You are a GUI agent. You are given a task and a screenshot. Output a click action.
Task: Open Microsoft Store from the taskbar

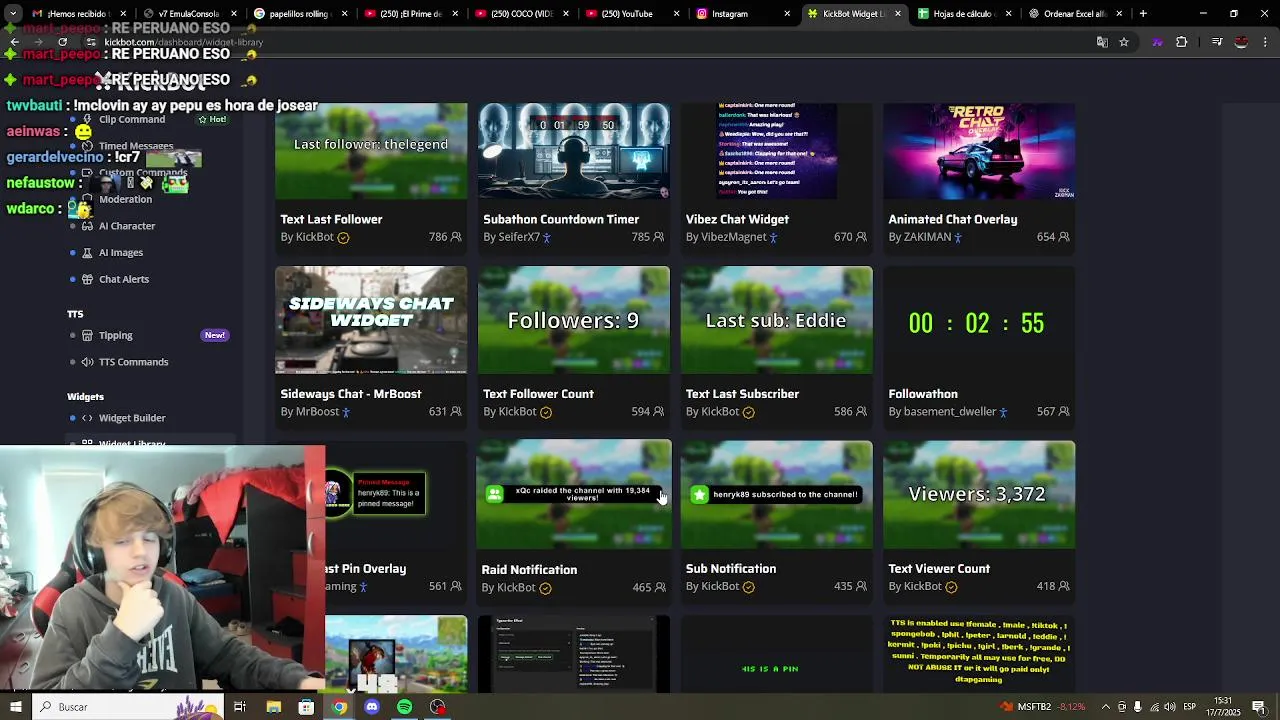306,707
